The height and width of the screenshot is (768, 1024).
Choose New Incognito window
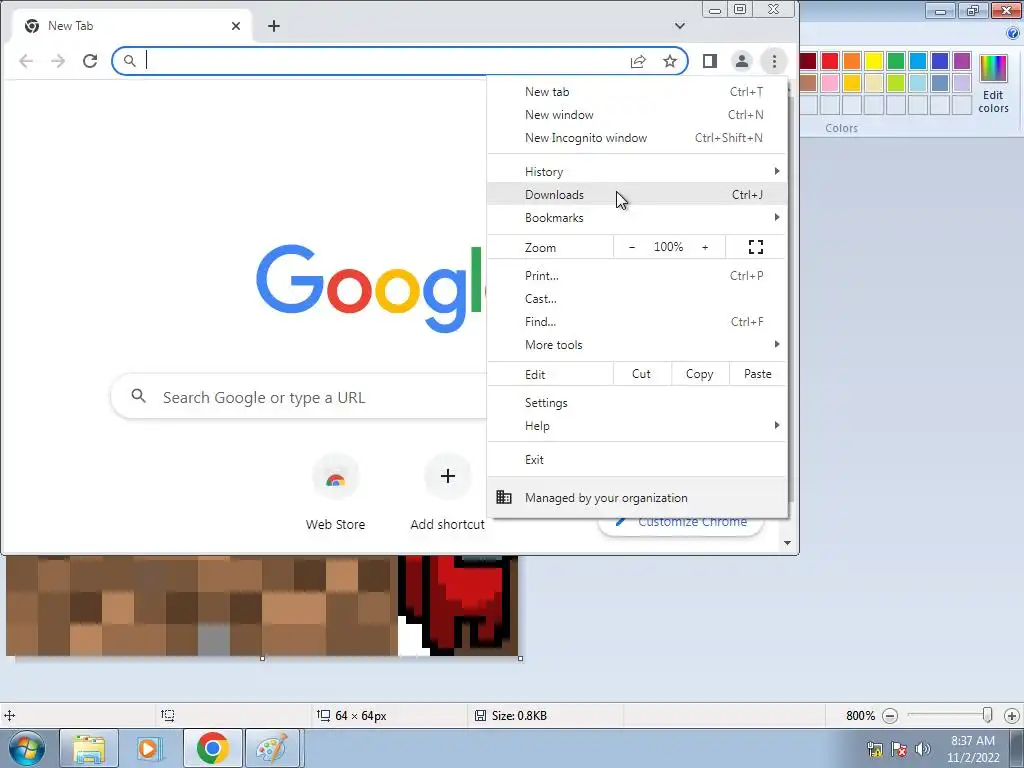(637, 138)
